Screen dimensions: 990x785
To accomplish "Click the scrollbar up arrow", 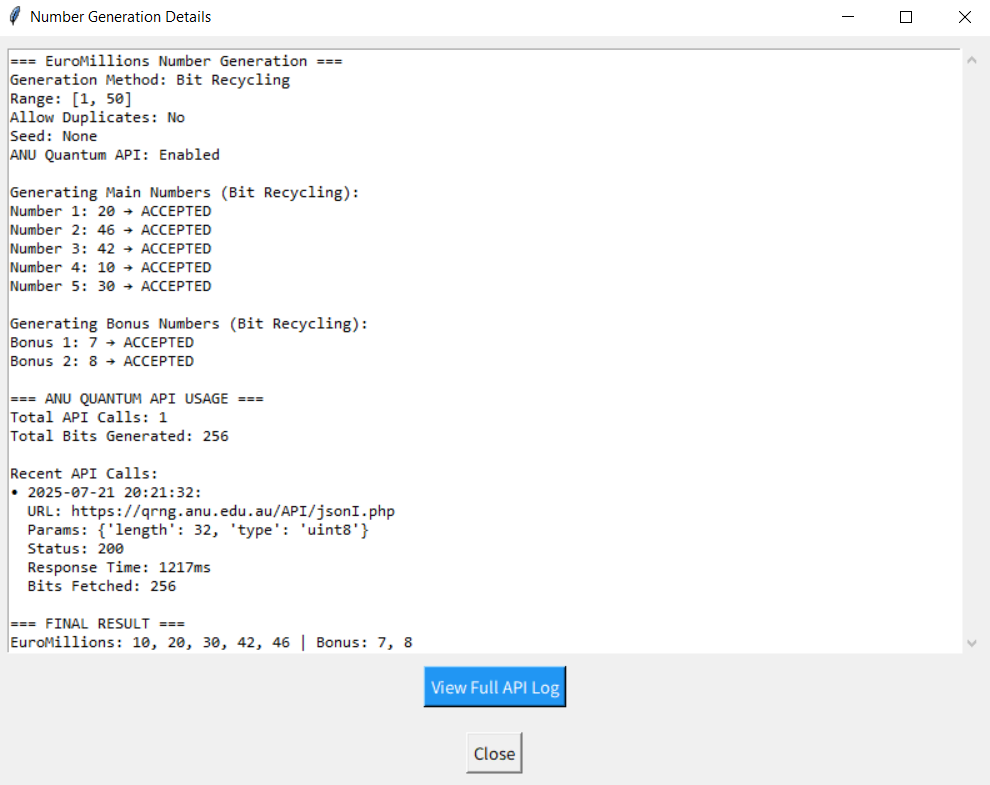I will point(972,61).
